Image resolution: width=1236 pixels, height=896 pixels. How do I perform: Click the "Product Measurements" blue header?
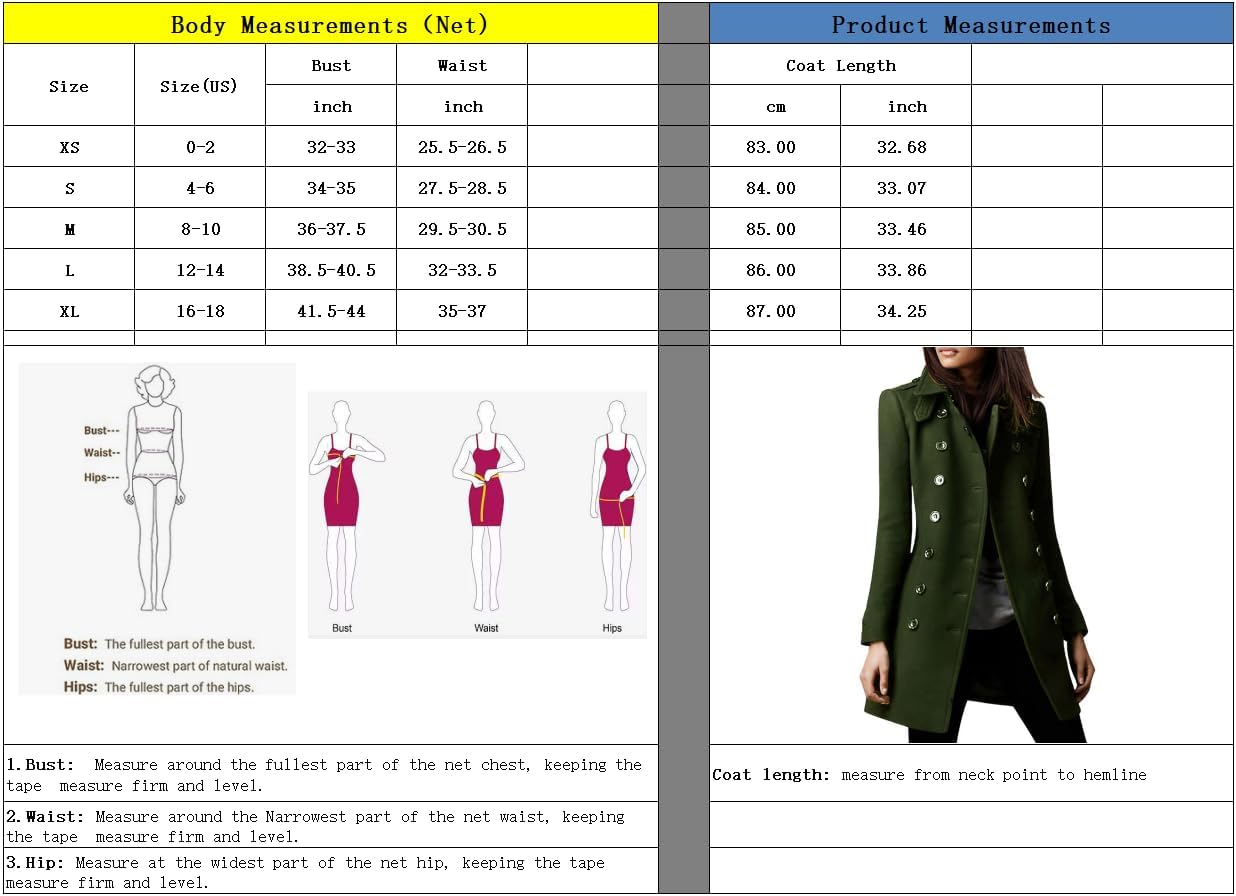coord(971,24)
